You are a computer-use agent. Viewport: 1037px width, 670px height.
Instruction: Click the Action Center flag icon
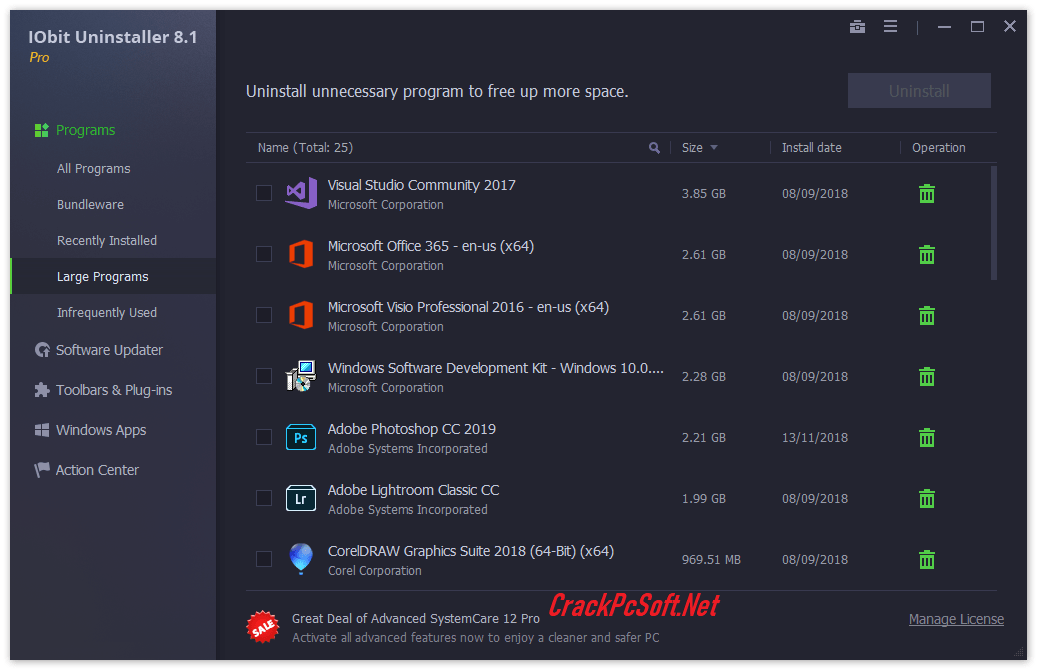click(x=42, y=470)
